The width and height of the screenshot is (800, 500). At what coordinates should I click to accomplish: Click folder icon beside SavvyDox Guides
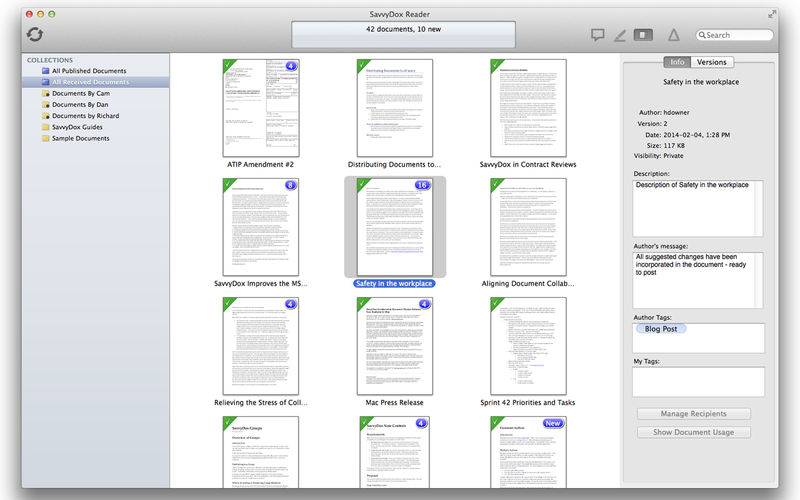(45, 127)
